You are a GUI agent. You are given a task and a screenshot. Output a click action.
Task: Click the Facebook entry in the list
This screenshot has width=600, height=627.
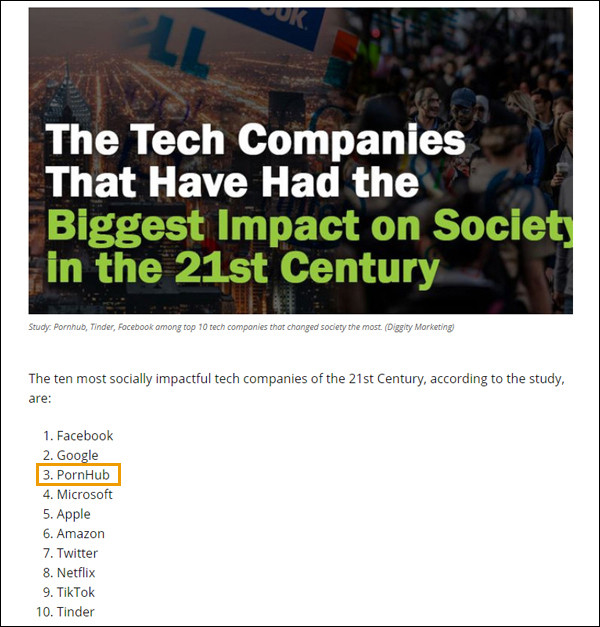click(84, 436)
